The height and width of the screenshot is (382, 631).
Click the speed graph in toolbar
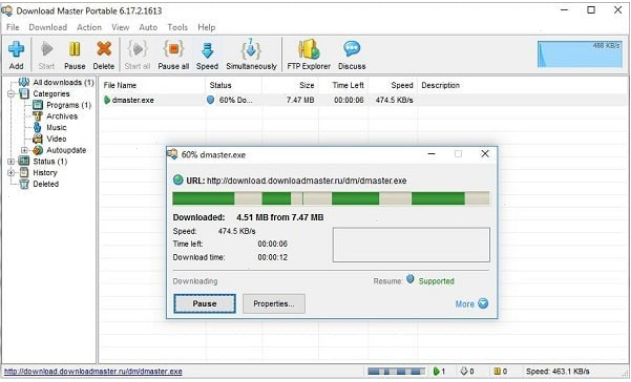pos(580,54)
